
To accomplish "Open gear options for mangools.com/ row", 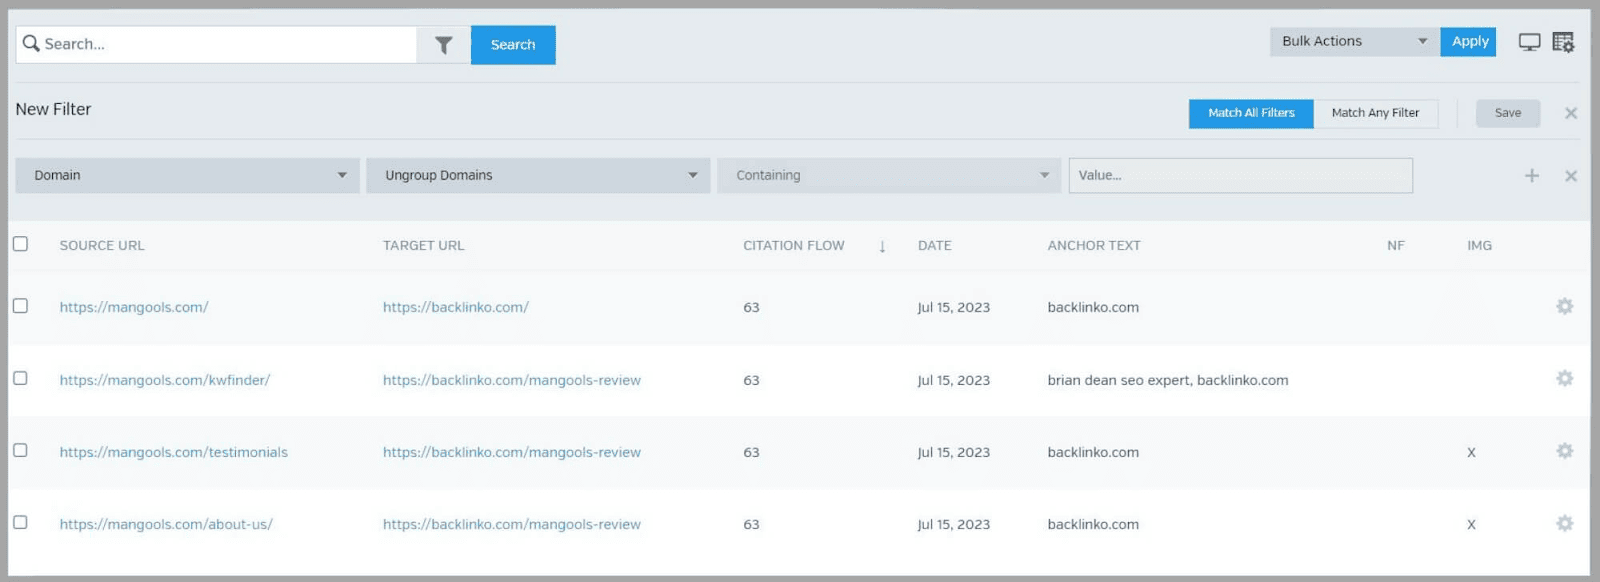I will 1565,306.
